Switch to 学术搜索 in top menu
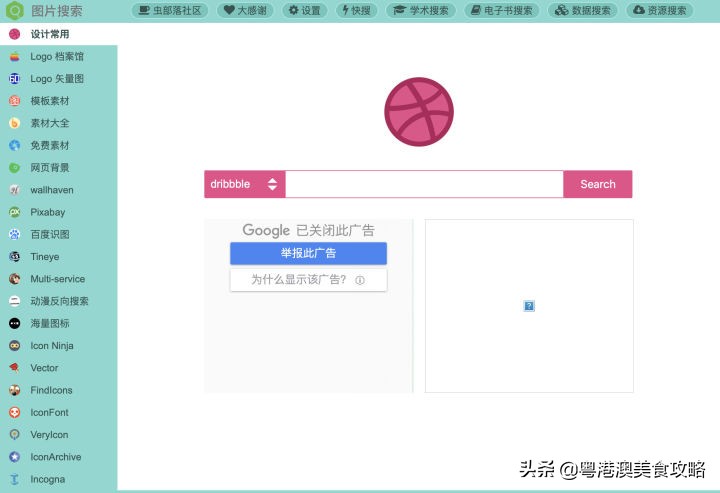720x493 pixels. tap(421, 10)
